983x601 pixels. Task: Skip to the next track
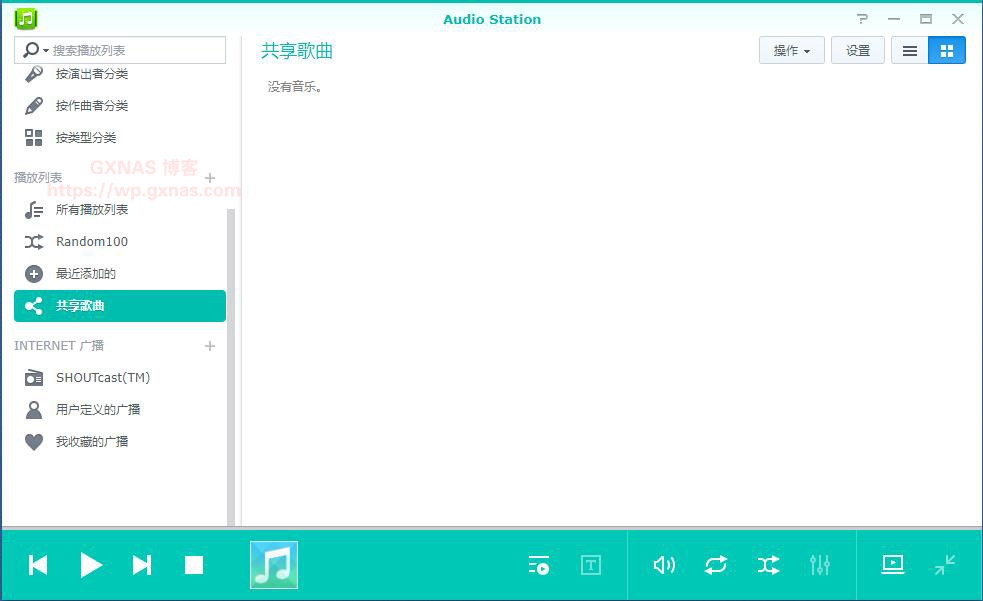point(142,565)
